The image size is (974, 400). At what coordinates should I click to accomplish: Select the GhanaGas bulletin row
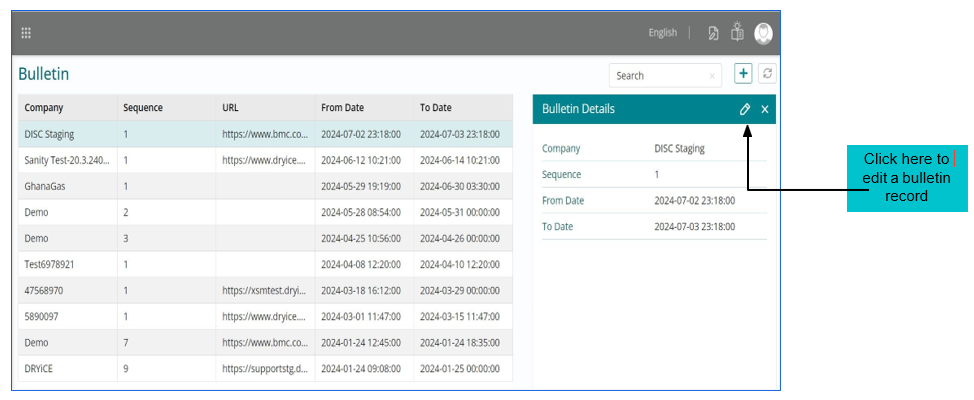(x=45, y=186)
